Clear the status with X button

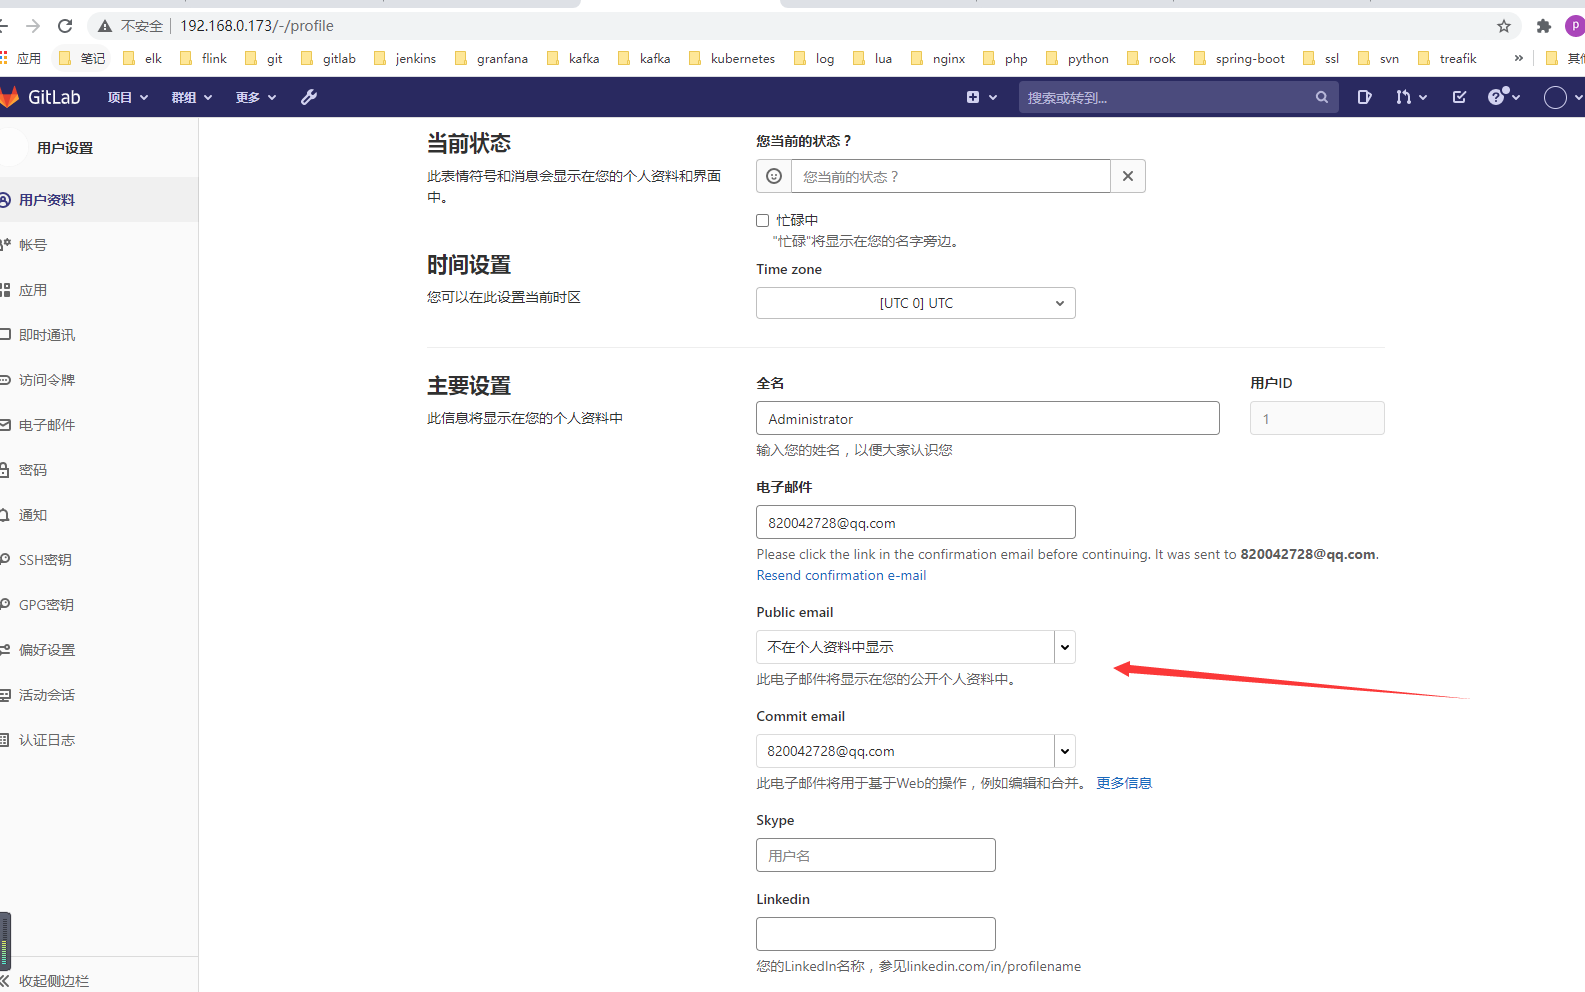[x=1128, y=176]
